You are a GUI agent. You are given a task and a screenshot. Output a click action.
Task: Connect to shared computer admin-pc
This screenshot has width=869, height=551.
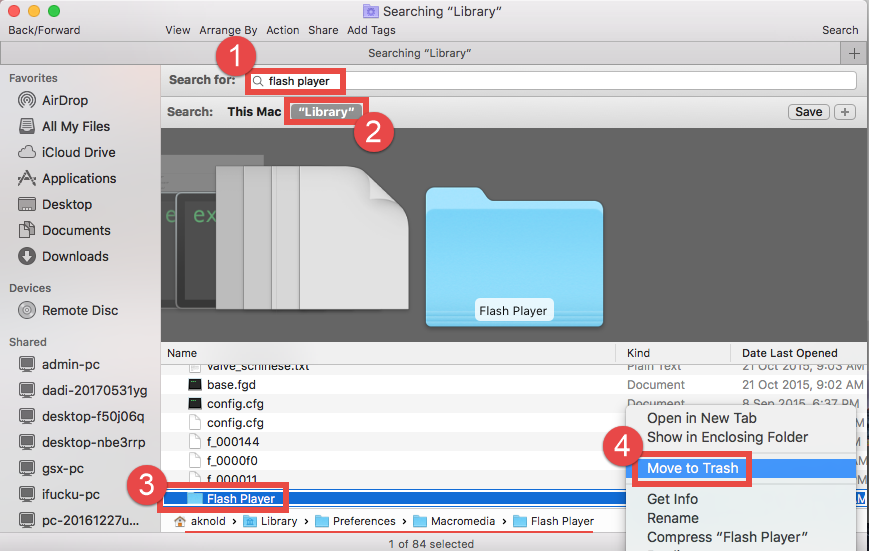59,364
